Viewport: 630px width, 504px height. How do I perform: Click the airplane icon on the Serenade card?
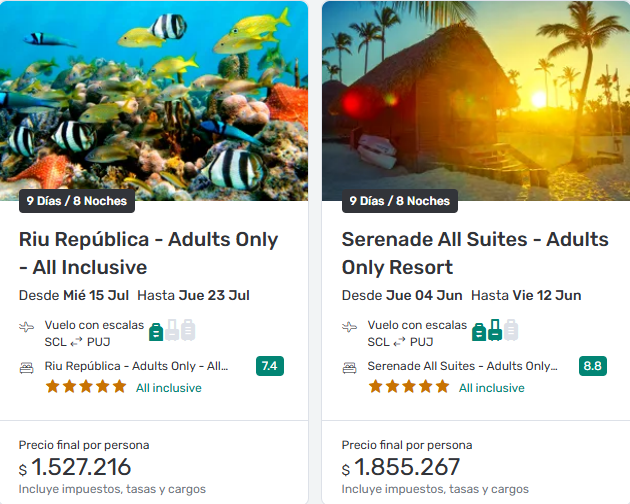tap(350, 327)
